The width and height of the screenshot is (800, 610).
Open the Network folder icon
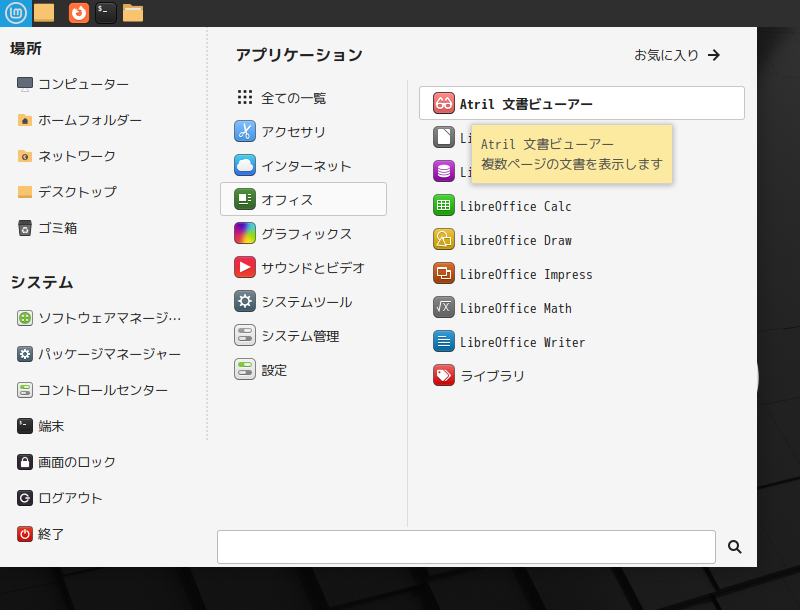24,156
